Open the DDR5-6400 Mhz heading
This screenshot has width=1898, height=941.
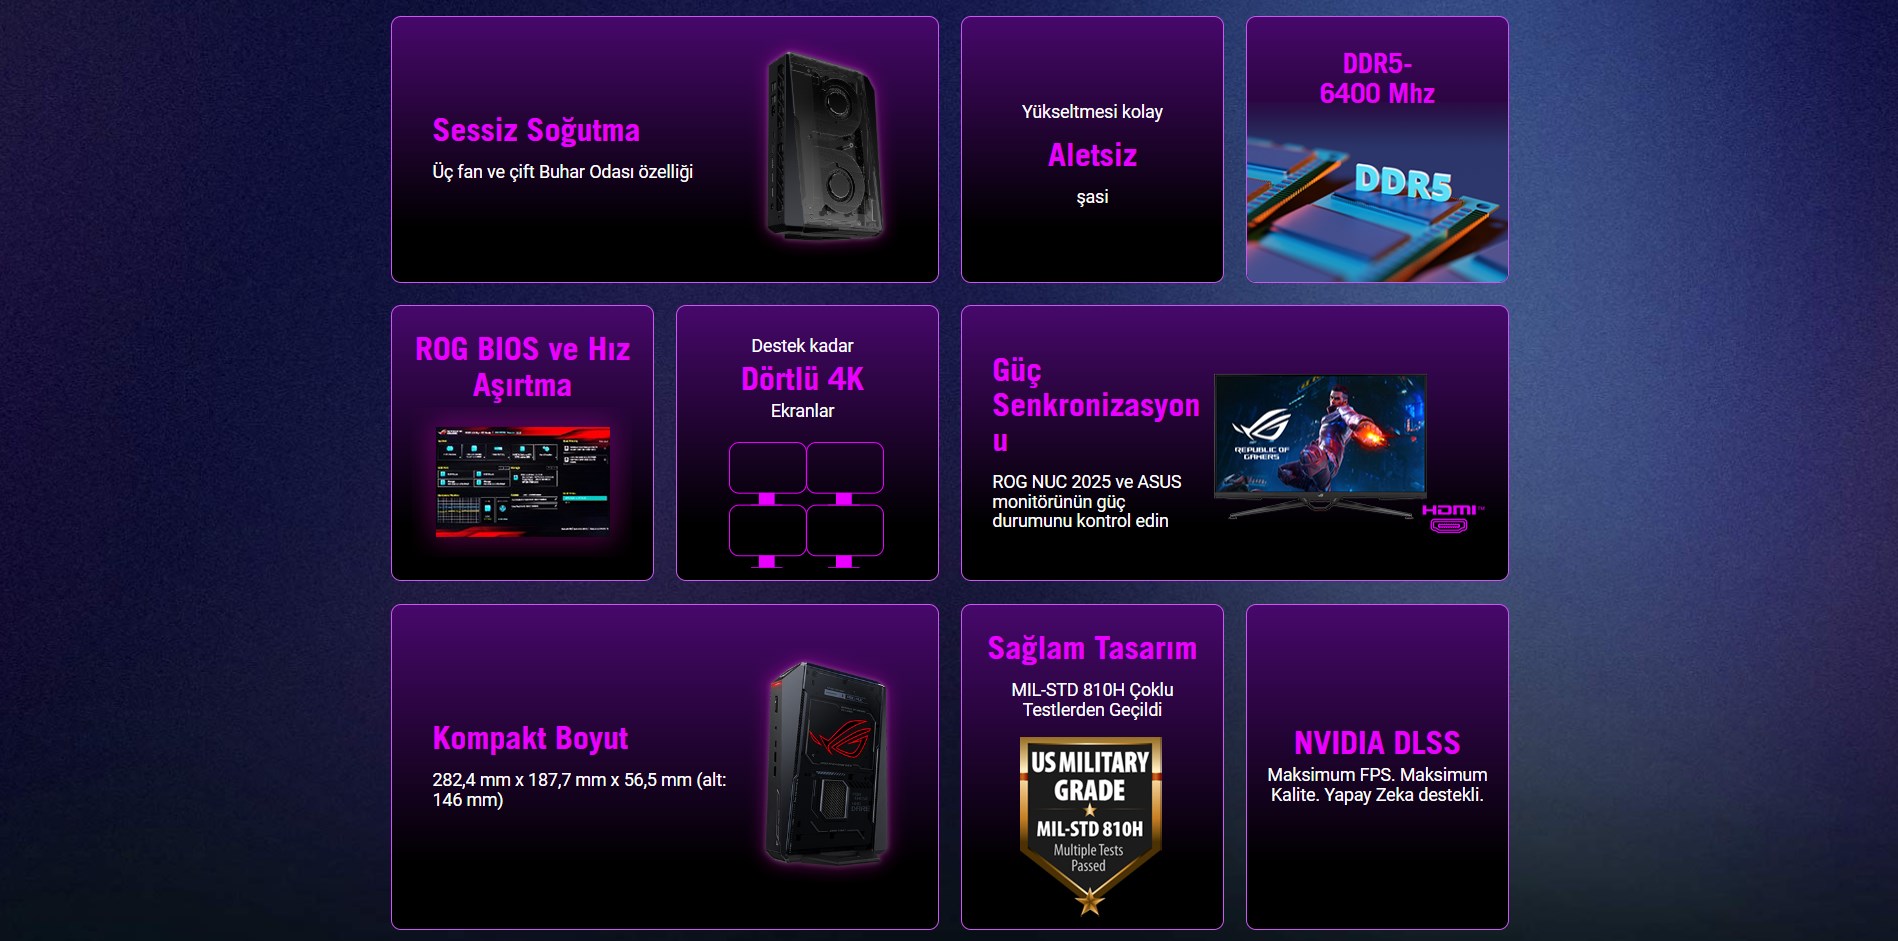coord(1377,78)
